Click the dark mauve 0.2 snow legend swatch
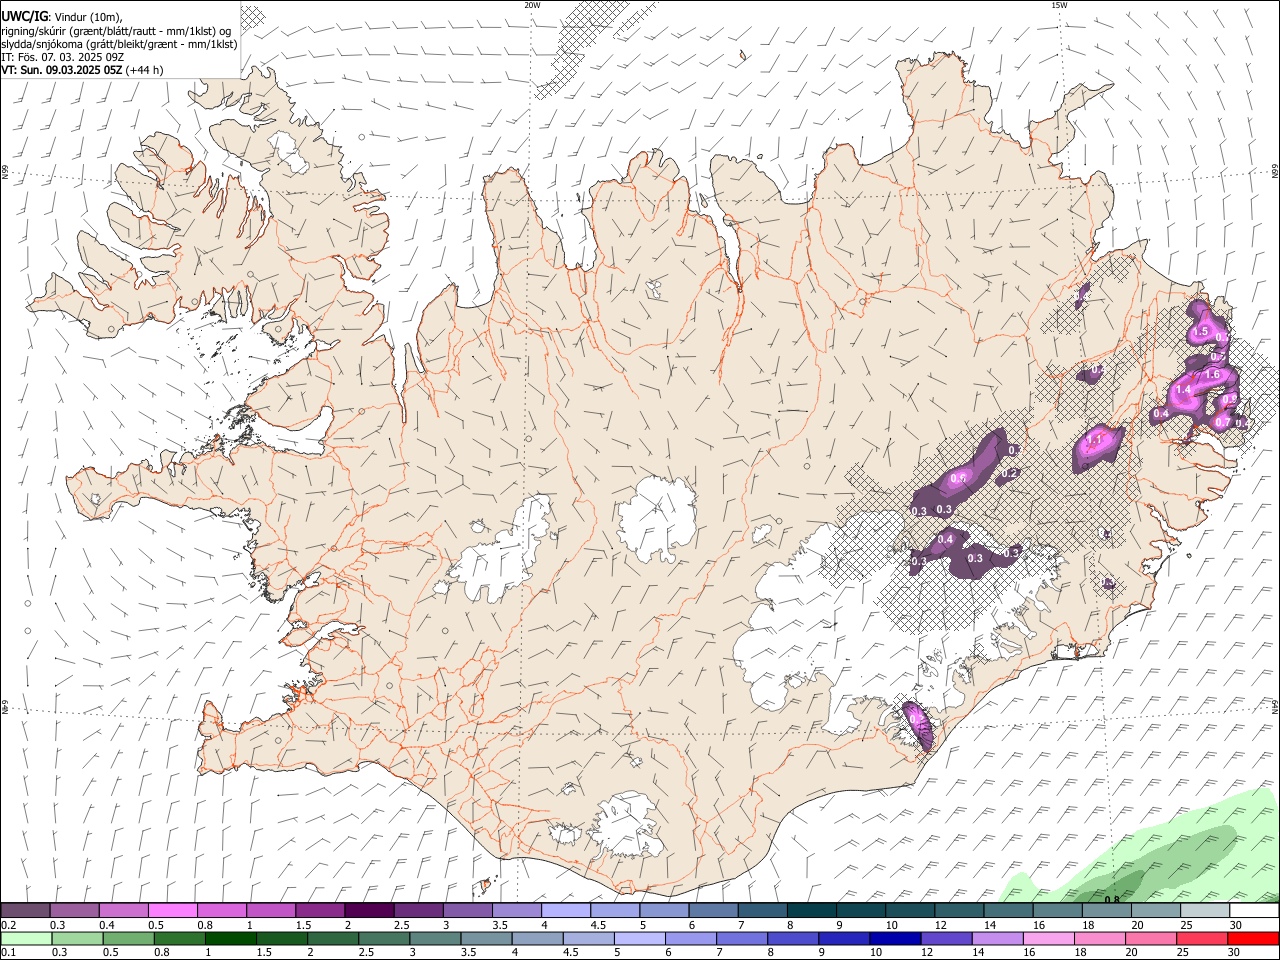The width and height of the screenshot is (1280, 960). (x=25, y=910)
